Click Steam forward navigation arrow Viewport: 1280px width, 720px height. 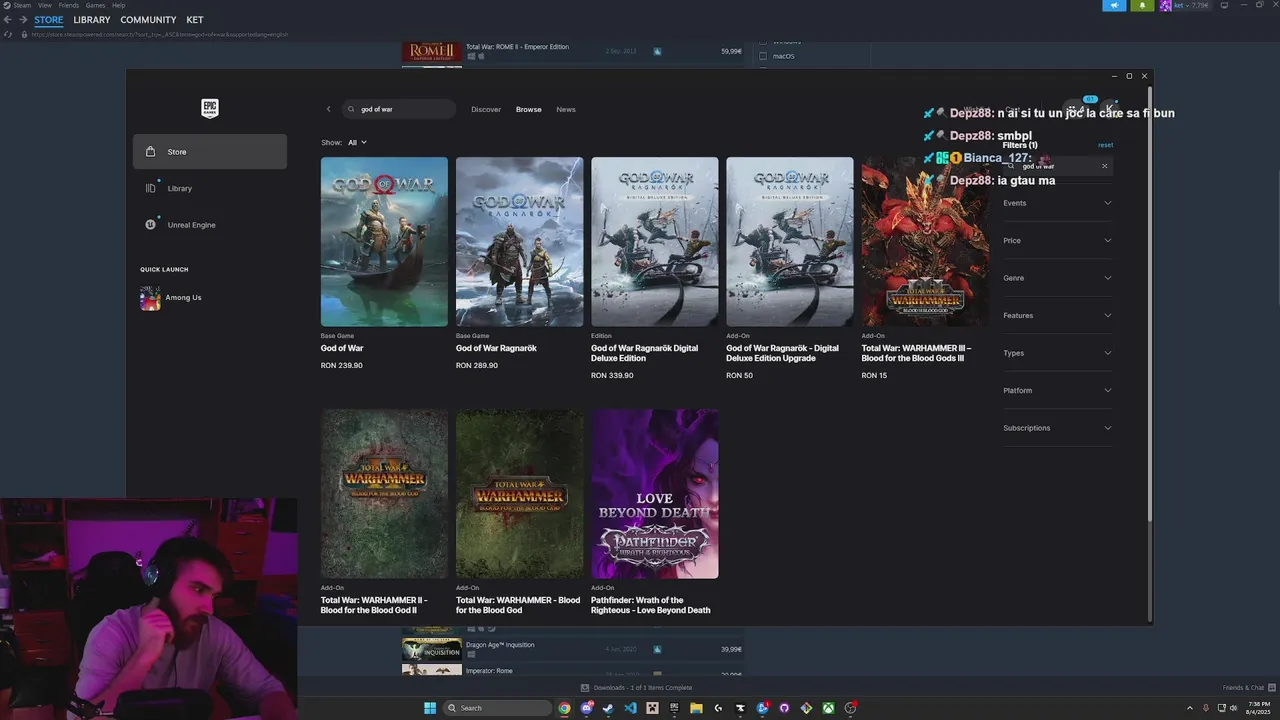point(23,20)
